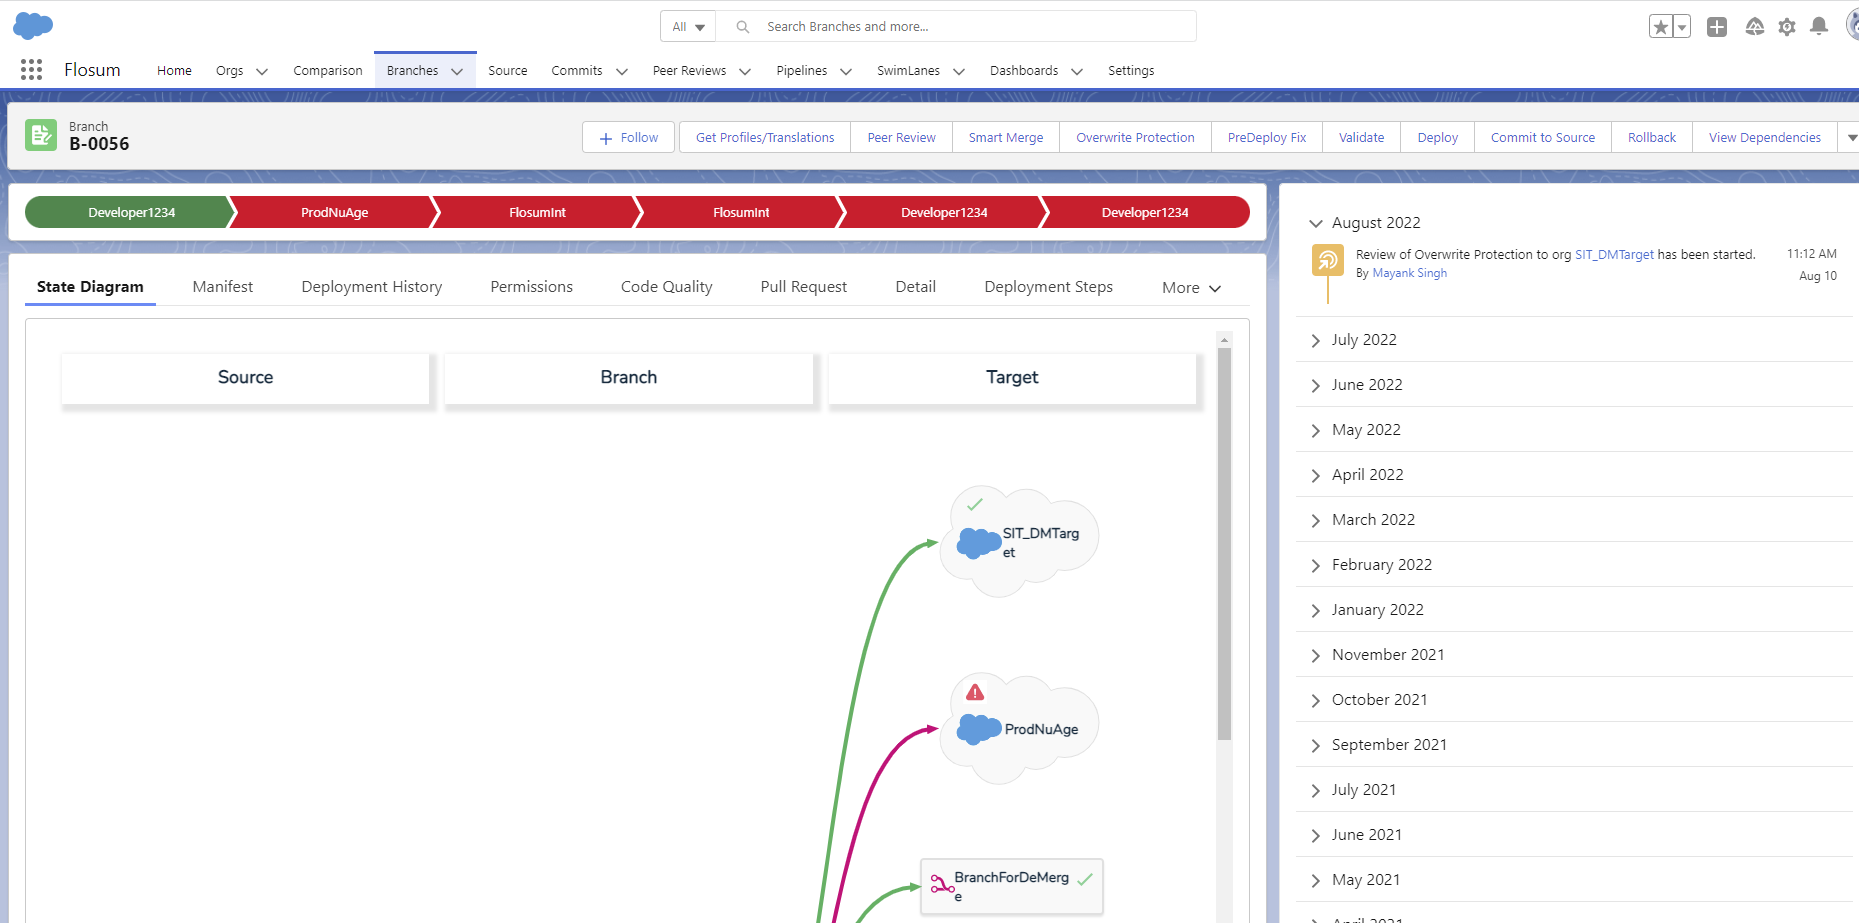Image resolution: width=1859 pixels, height=923 pixels.
Task: Click the Validate button
Action: pyautogui.click(x=1362, y=138)
